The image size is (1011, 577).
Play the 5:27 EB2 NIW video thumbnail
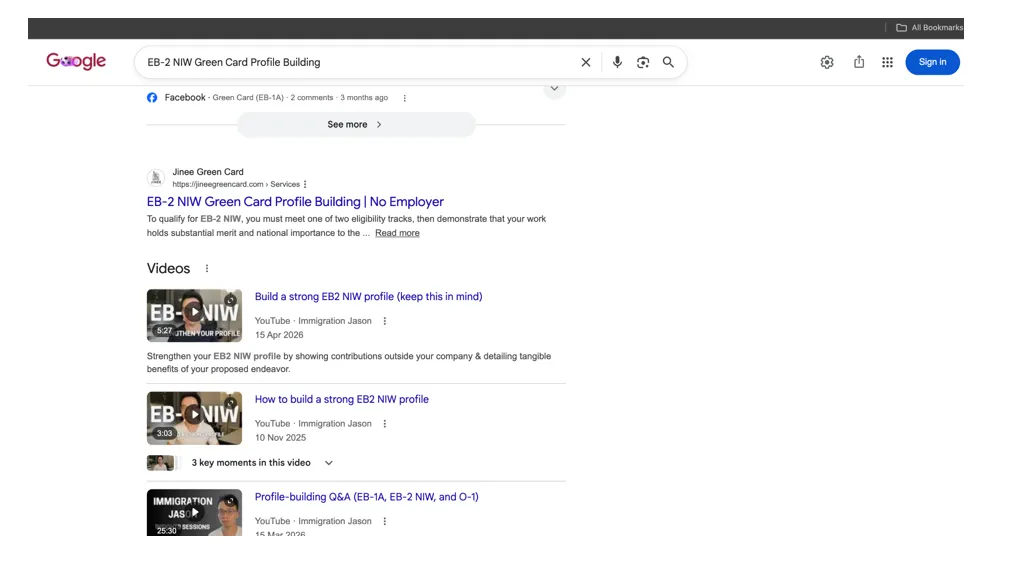(194, 315)
